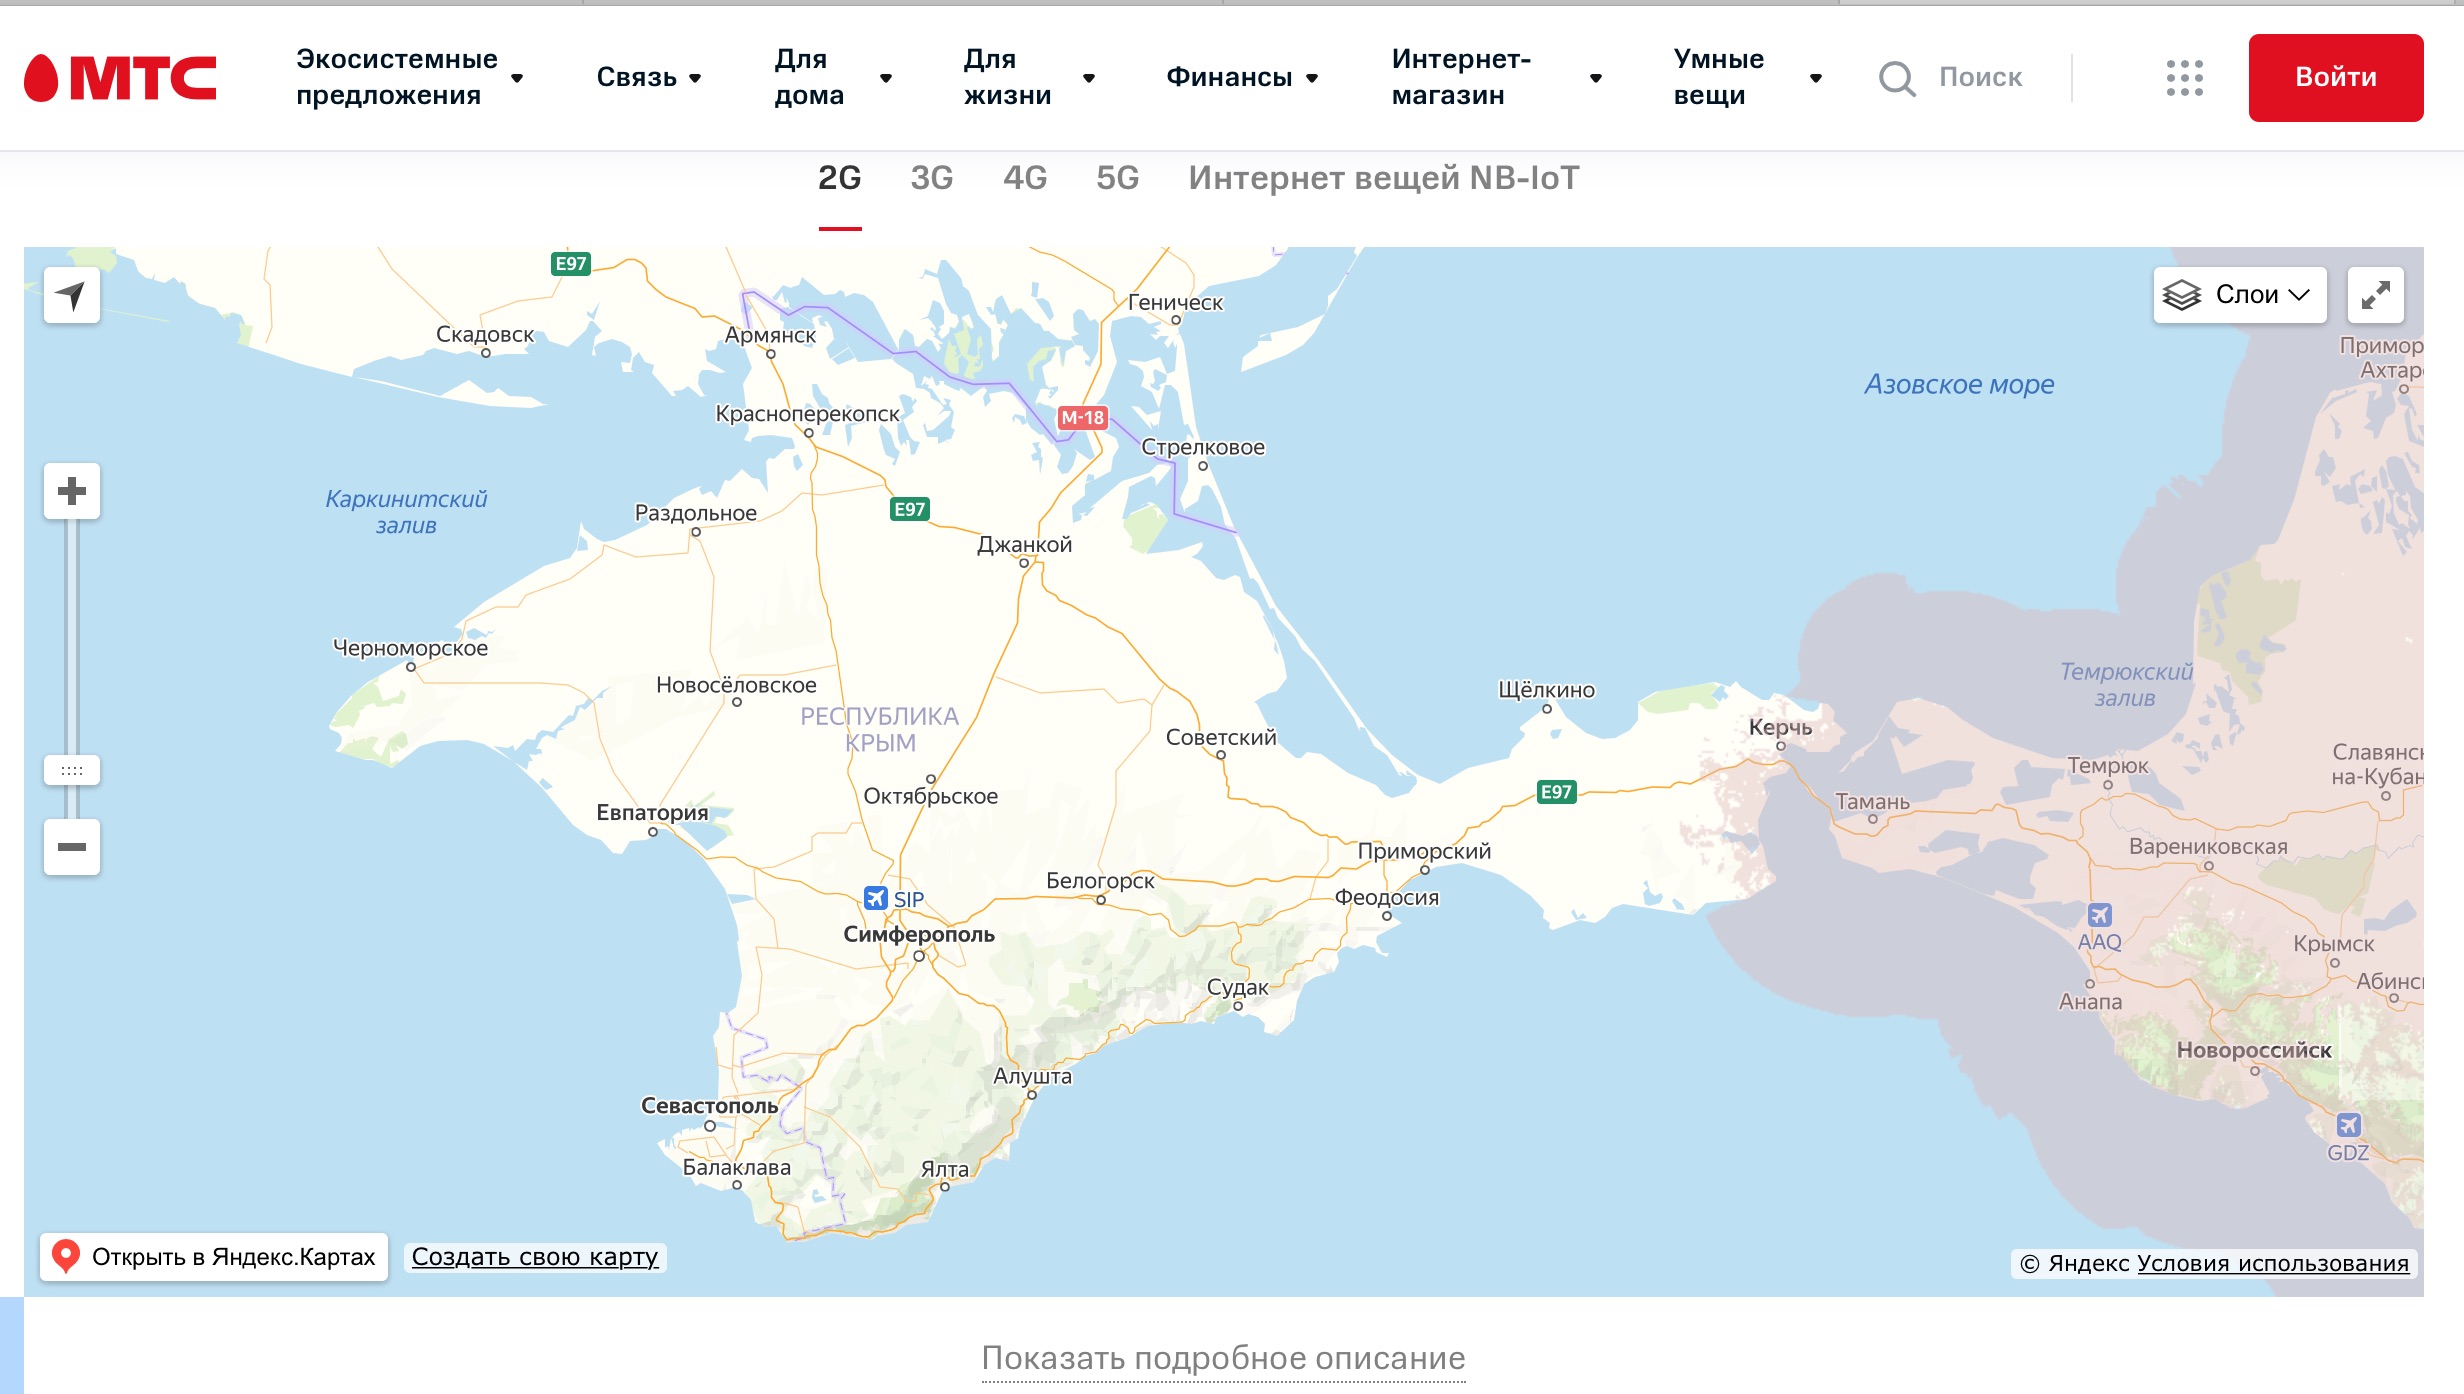The image size is (2464, 1394).
Task: Click the SIP airport icon near Simferopol
Action: pos(876,898)
